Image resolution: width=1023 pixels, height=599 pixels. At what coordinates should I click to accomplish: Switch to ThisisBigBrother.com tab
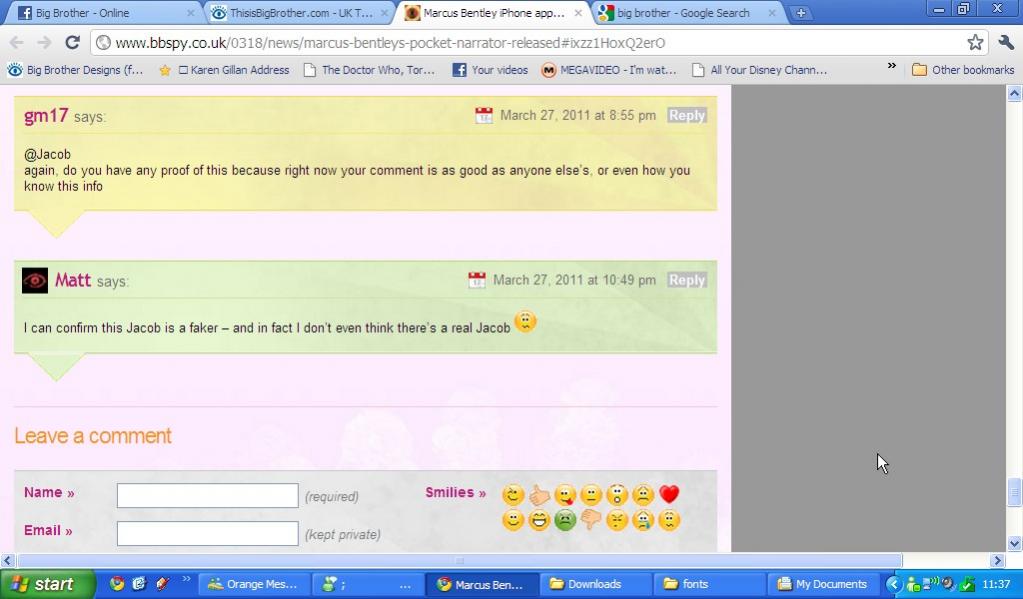(x=300, y=13)
